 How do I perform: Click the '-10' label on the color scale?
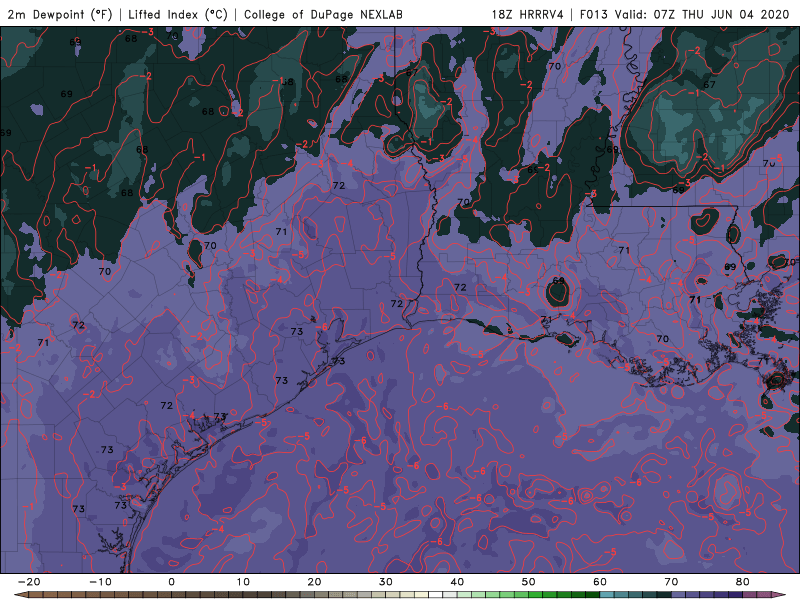pyautogui.click(x=100, y=582)
